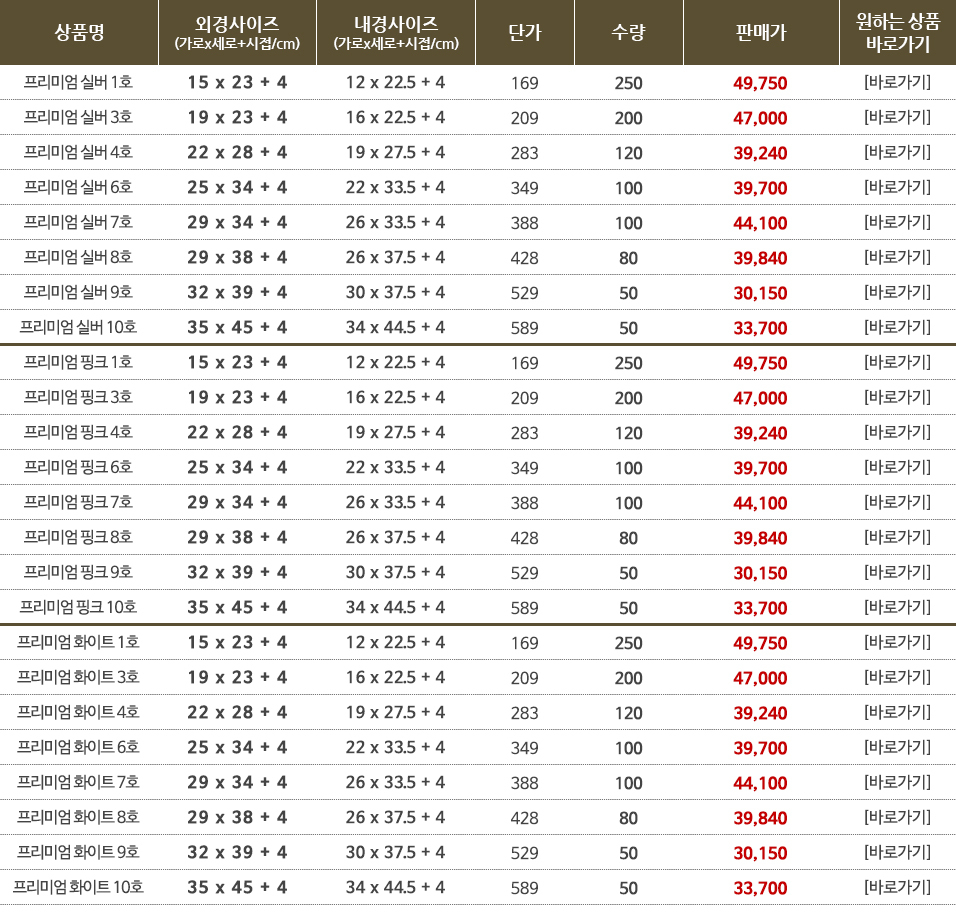Click the 수량 column header
The image size is (956, 922).
628,33
